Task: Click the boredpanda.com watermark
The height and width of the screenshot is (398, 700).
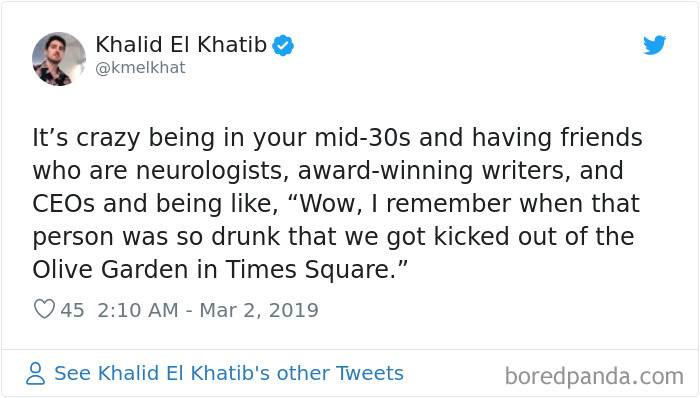Action: point(594,377)
